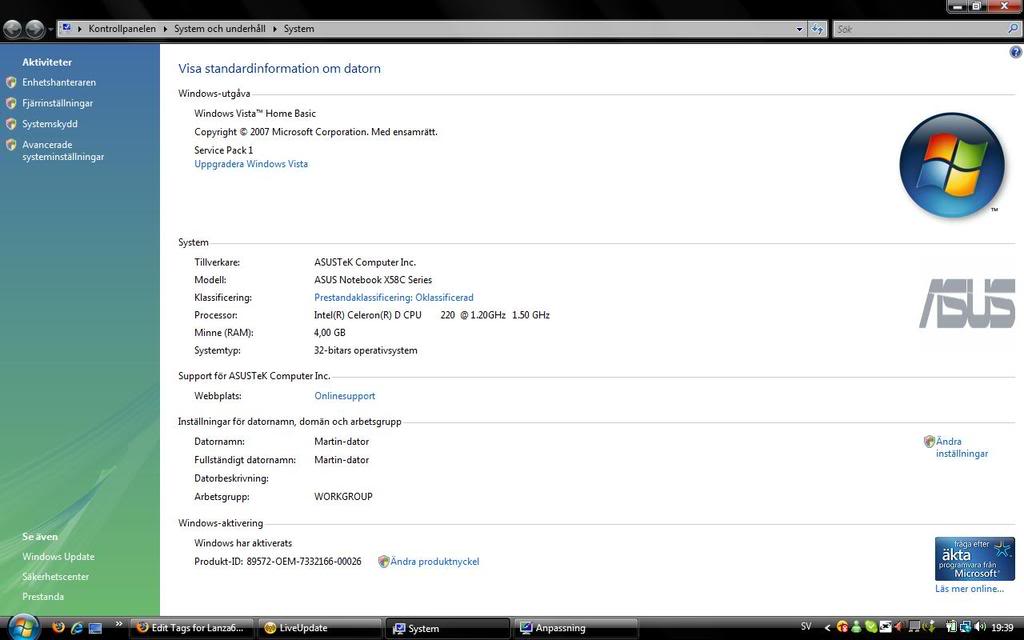Click the green Messenger buddy tray icon
Viewport: 1024px width, 640px height.
pyautogui.click(x=857, y=628)
